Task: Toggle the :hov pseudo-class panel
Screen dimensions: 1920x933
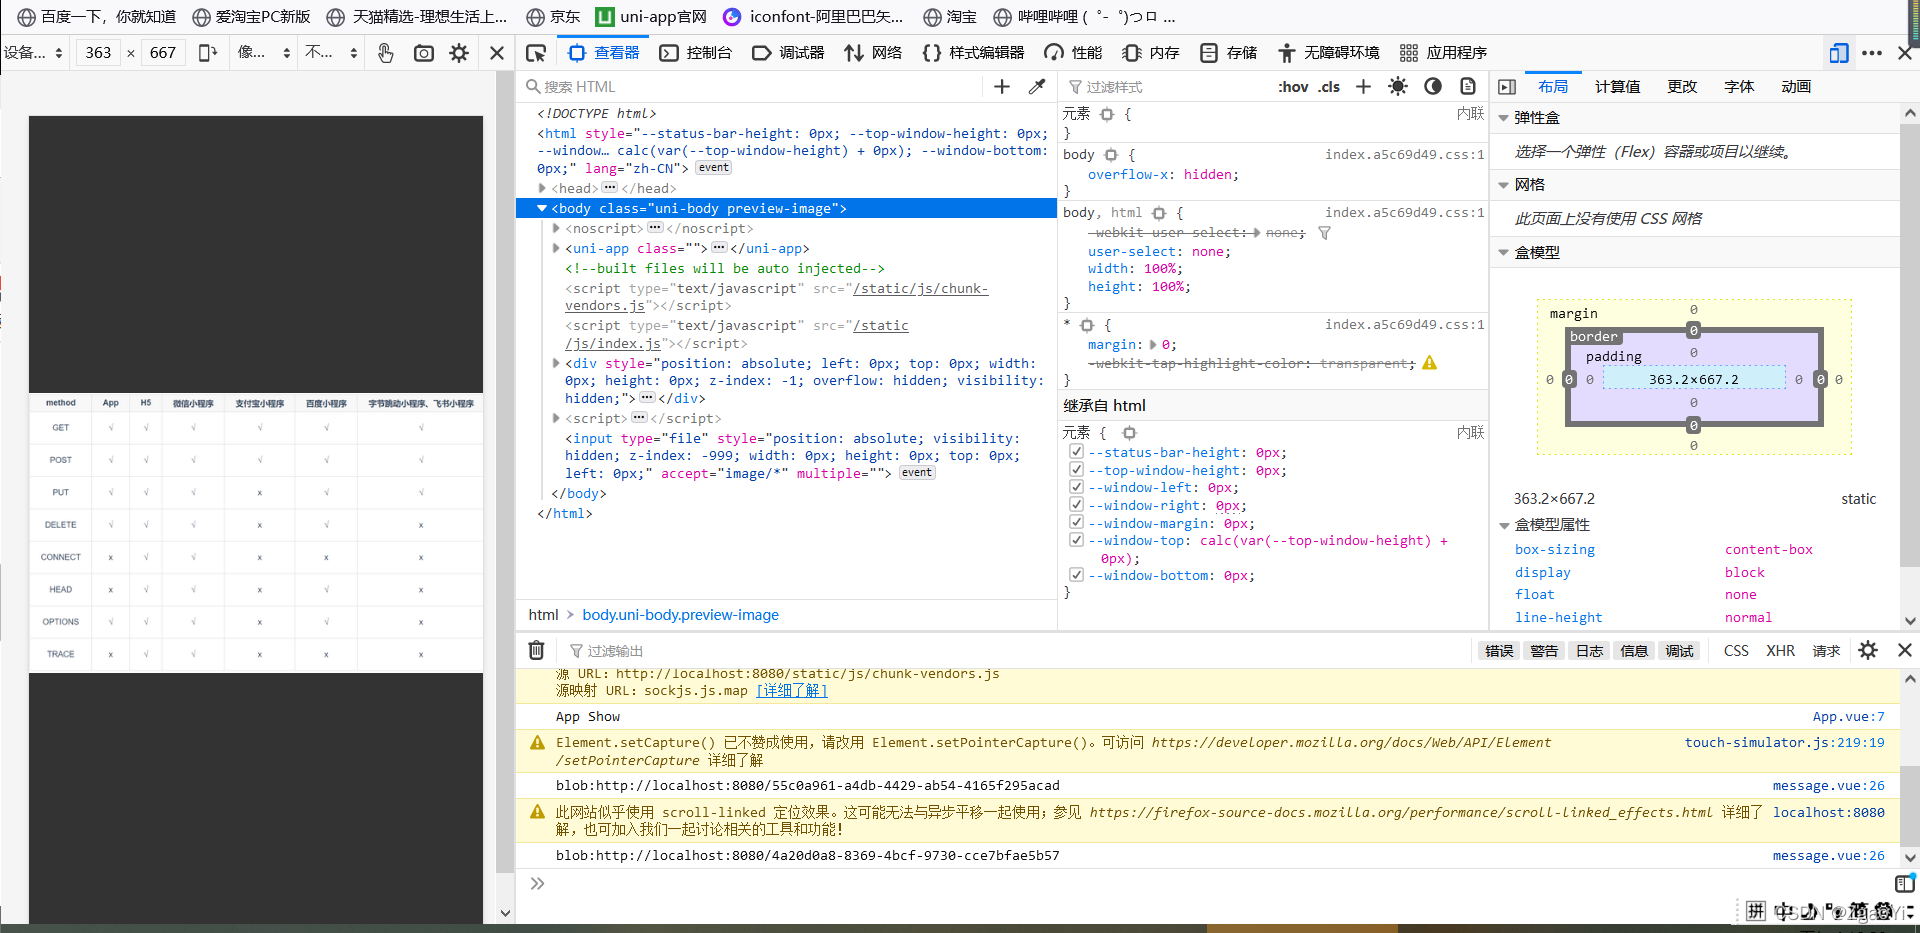Action: (x=1293, y=87)
